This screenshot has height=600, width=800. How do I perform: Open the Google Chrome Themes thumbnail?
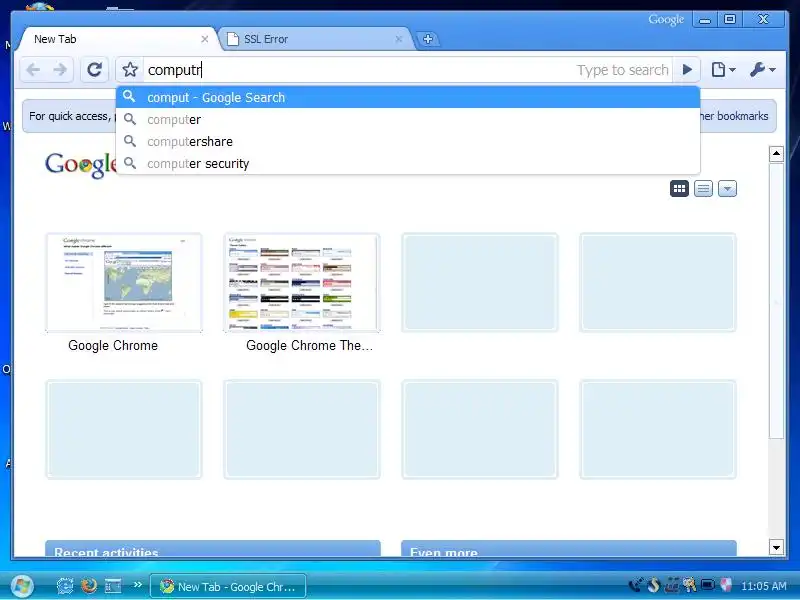[x=302, y=283]
